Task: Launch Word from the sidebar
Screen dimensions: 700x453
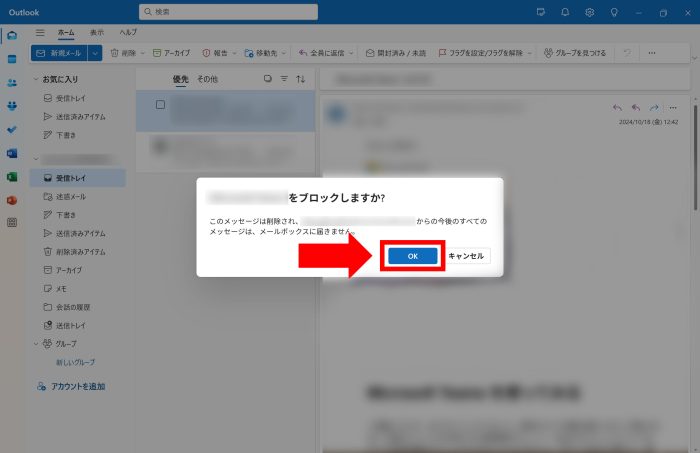Action: point(12,153)
